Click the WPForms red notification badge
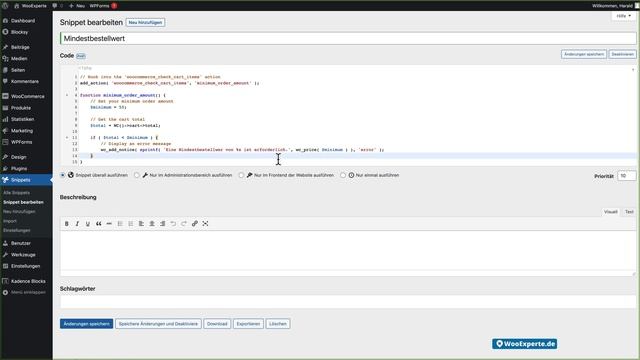The height and width of the screenshot is (360, 640). pyautogui.click(x=114, y=6)
